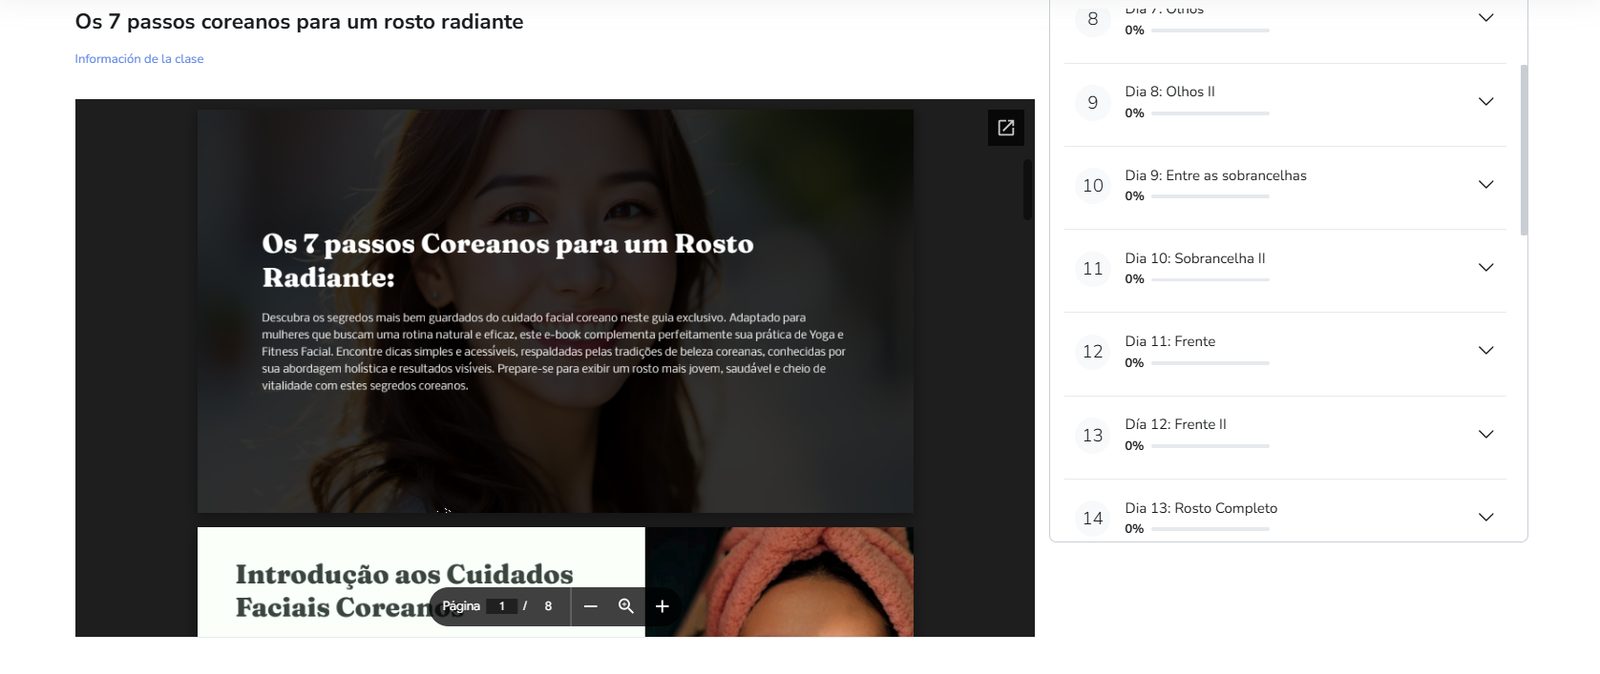Zoom in PDF with plus icon
Screen dimensions: 1600x674
(x=662, y=606)
